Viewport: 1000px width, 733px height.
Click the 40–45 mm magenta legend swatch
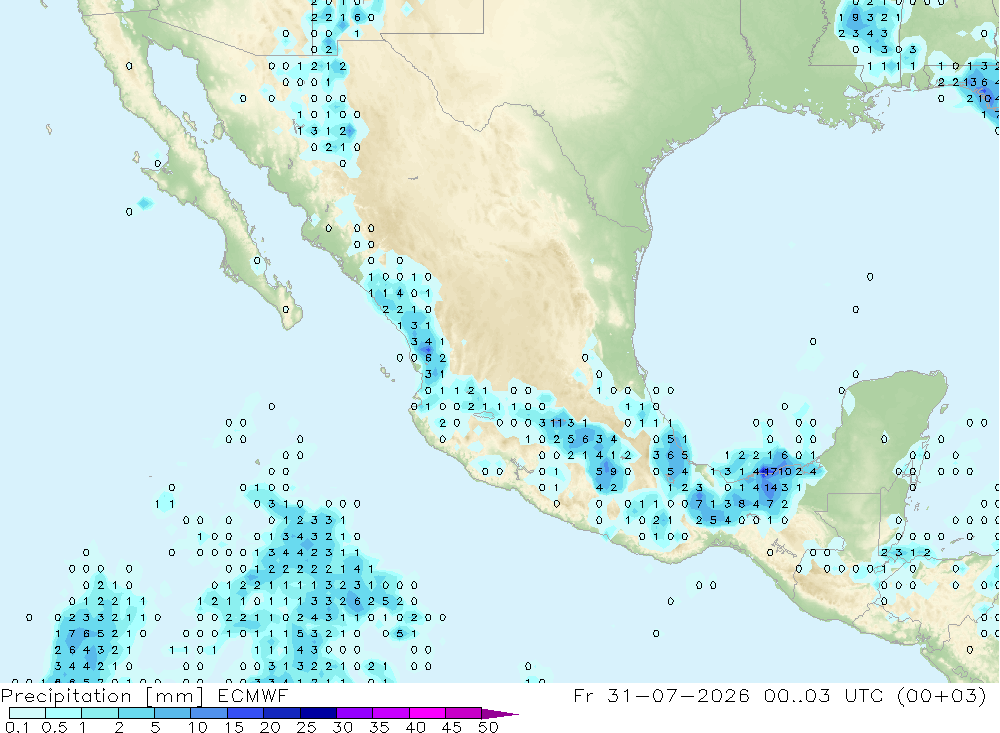427,713
